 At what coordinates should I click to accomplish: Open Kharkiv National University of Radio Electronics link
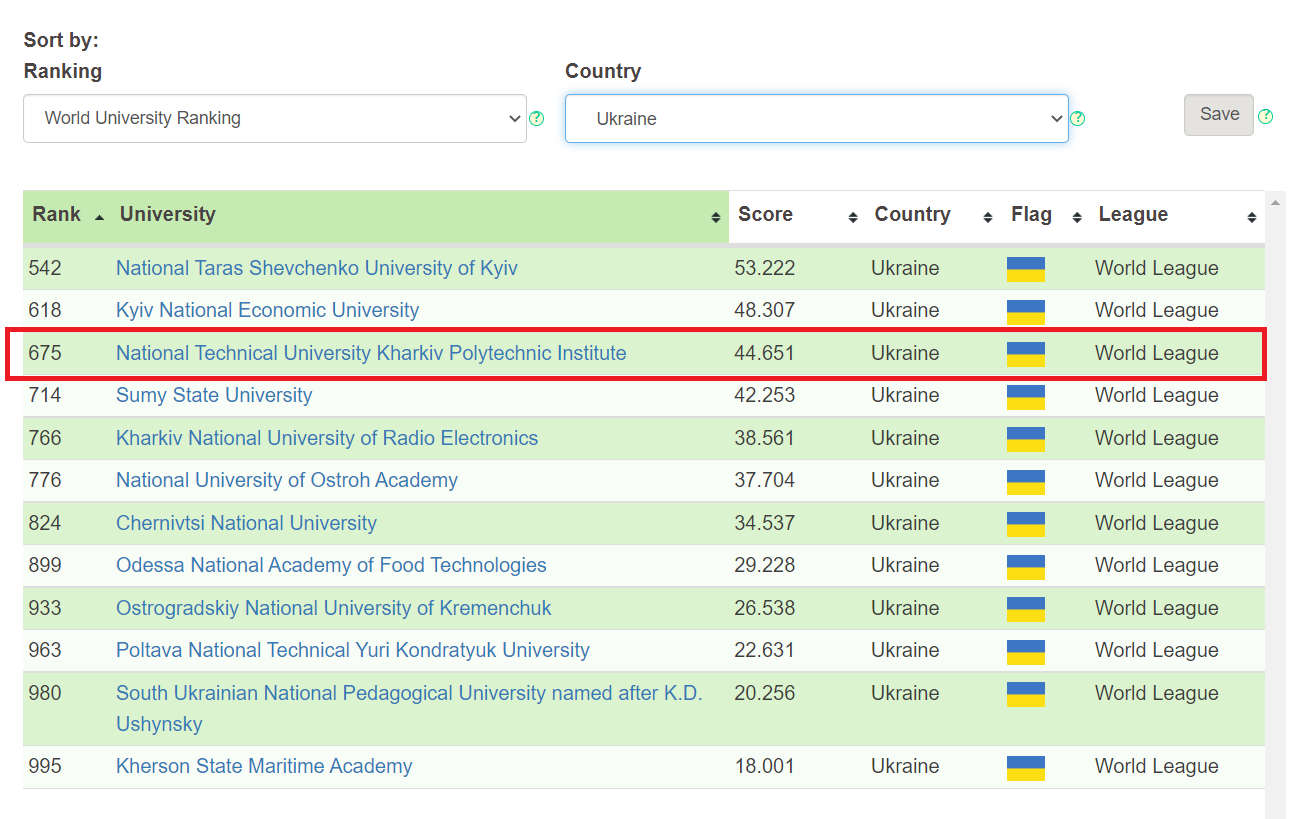point(327,438)
